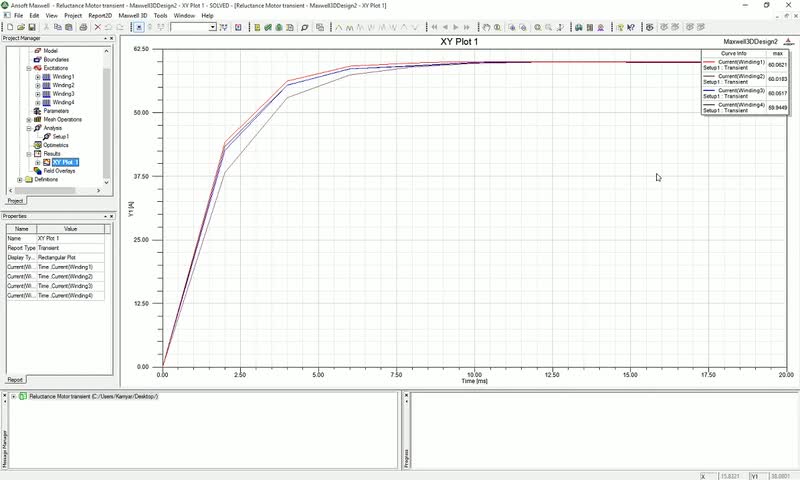This screenshot has height=480, width=800.
Task: Expand the Winding4 tree node
Action: pos(38,103)
